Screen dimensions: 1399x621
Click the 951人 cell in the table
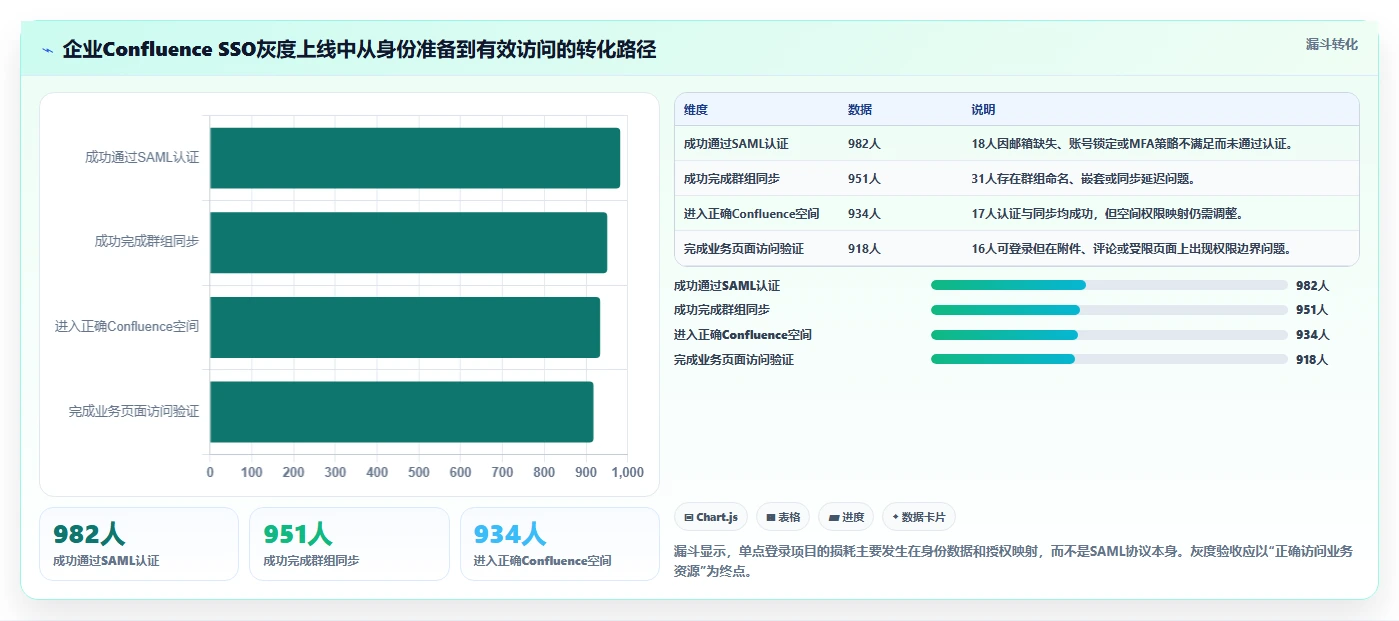[864, 179]
